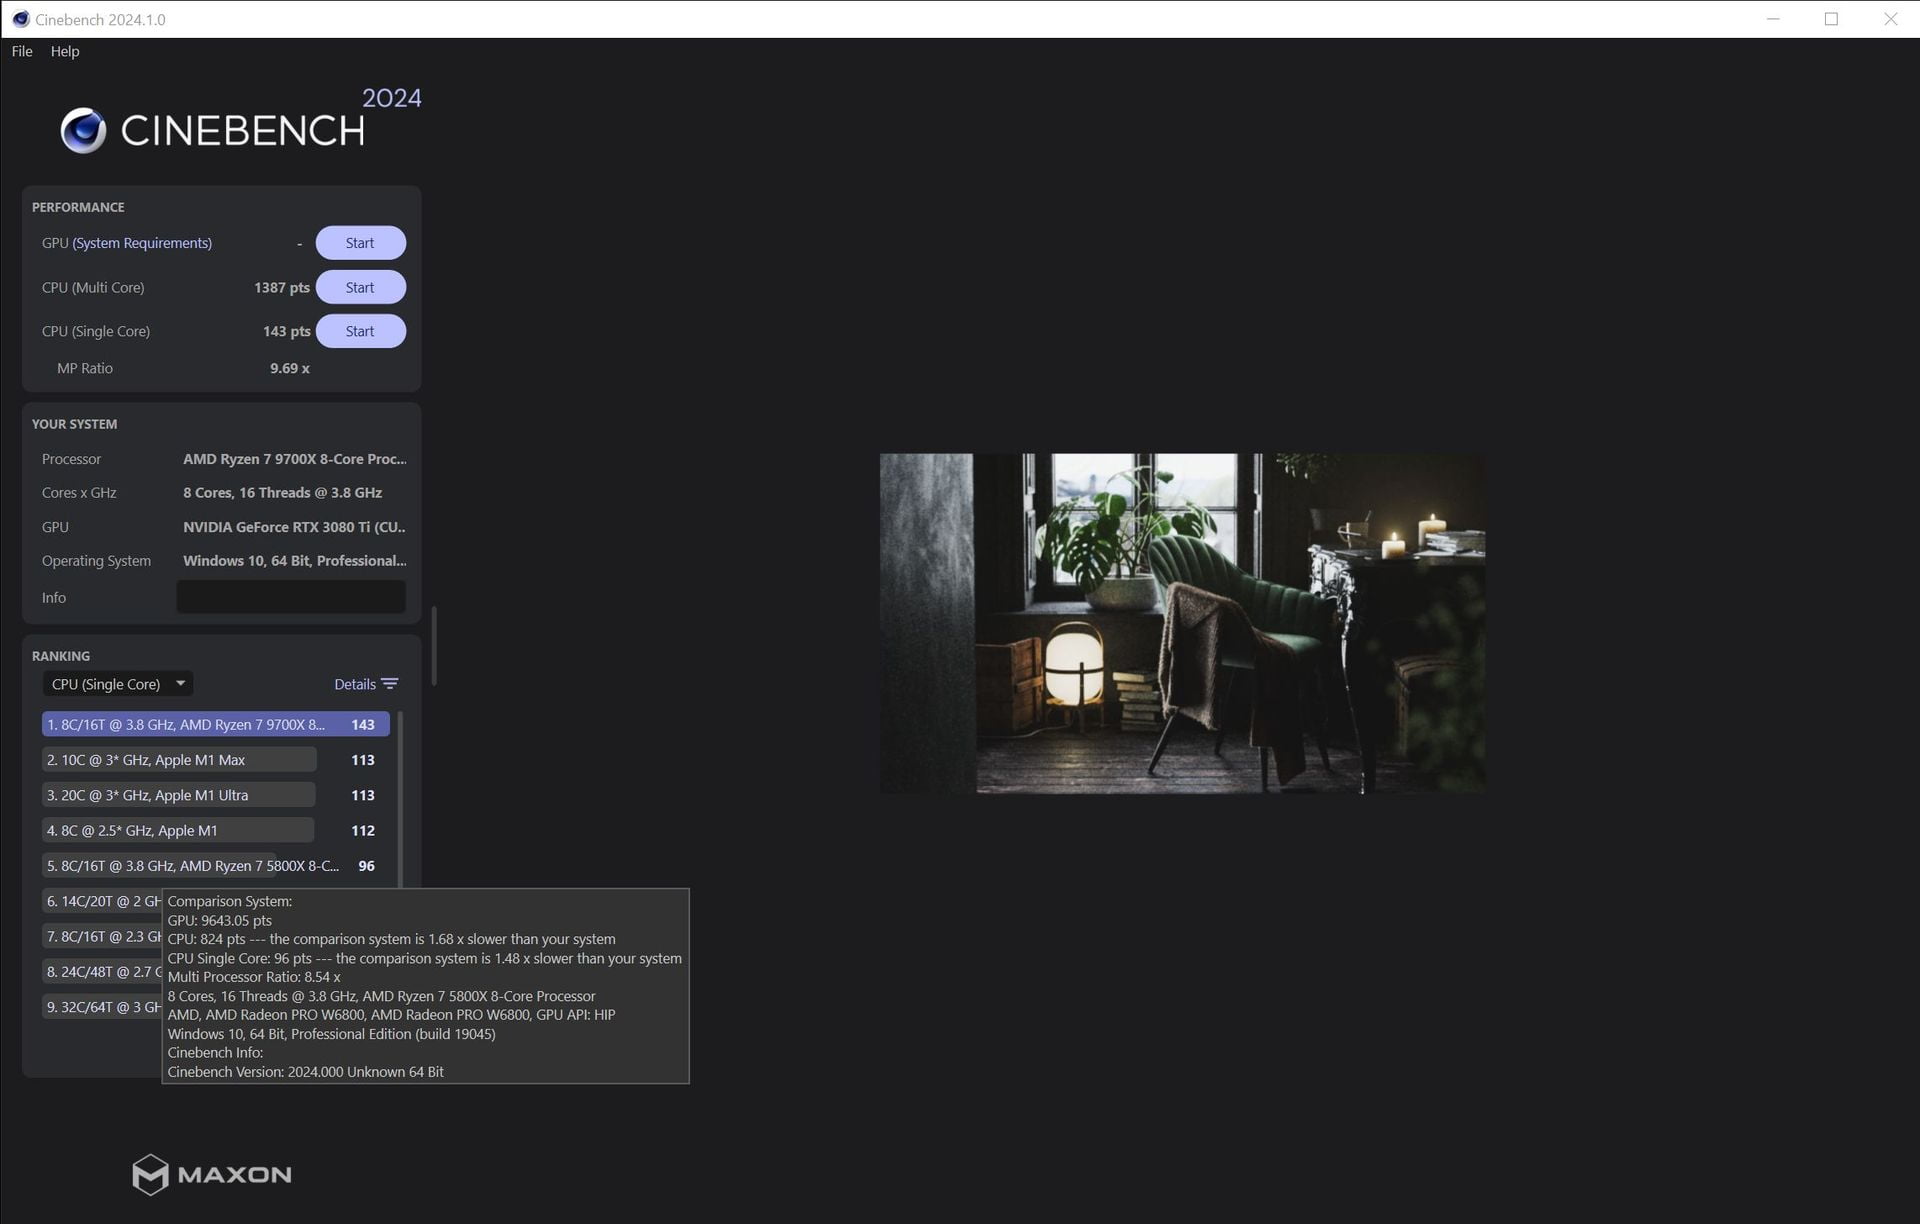Screen dimensions: 1920x1224
Task: Minimize the Cinebench window
Action: tap(1773, 19)
